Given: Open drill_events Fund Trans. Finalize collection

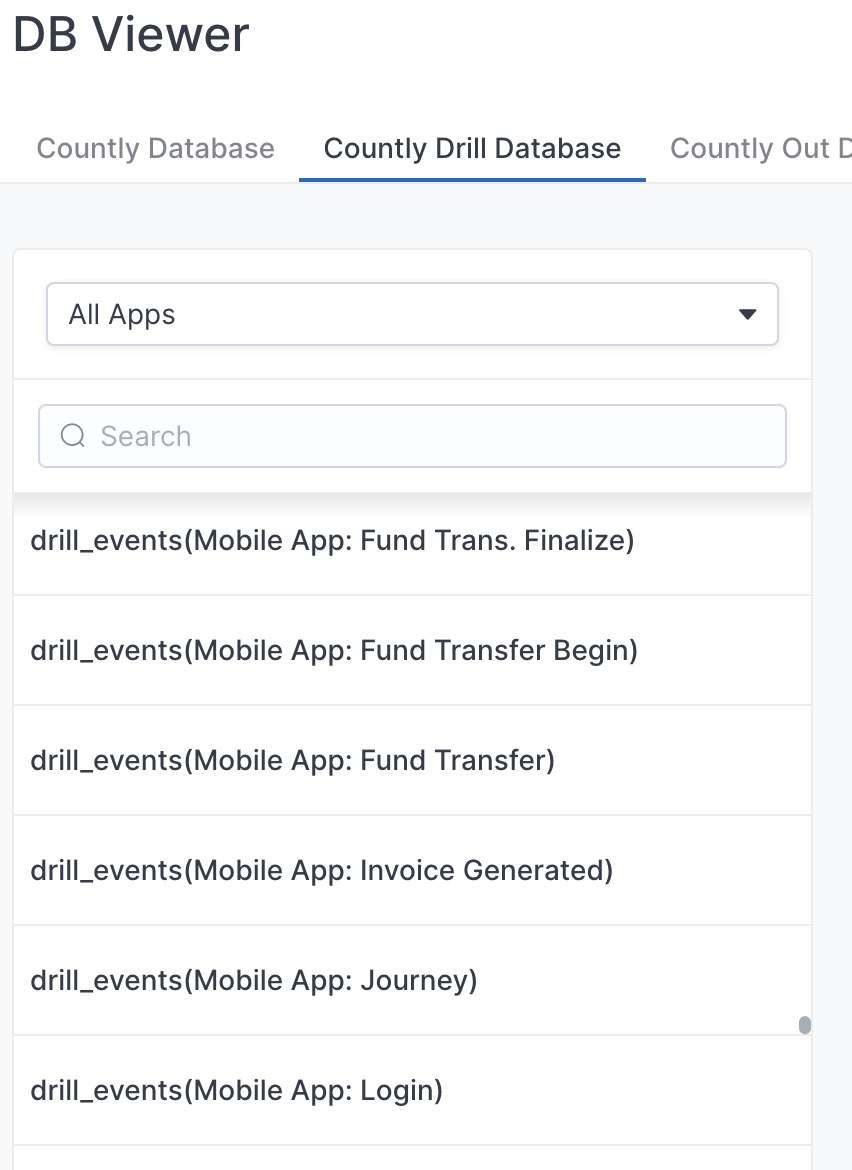Looking at the screenshot, I should pos(413,540).
